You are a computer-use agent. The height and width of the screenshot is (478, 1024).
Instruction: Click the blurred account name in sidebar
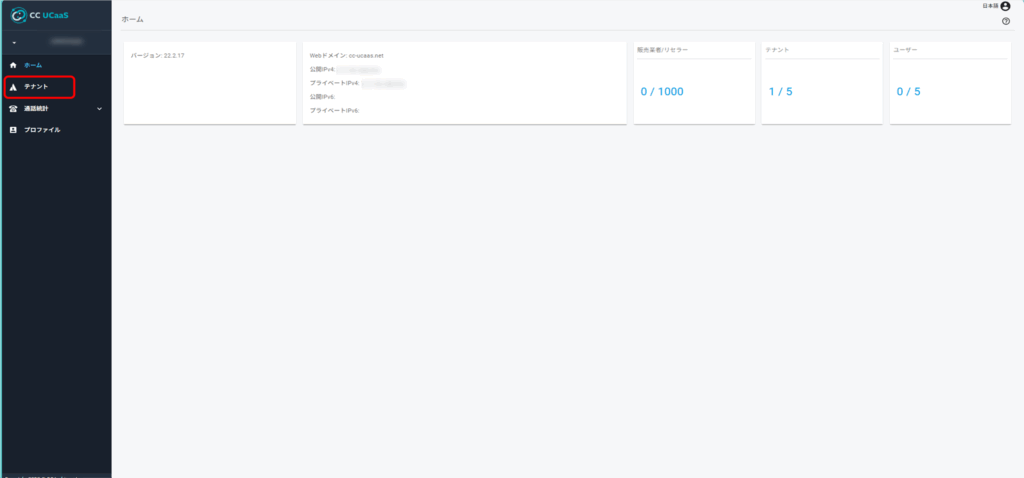point(66,43)
